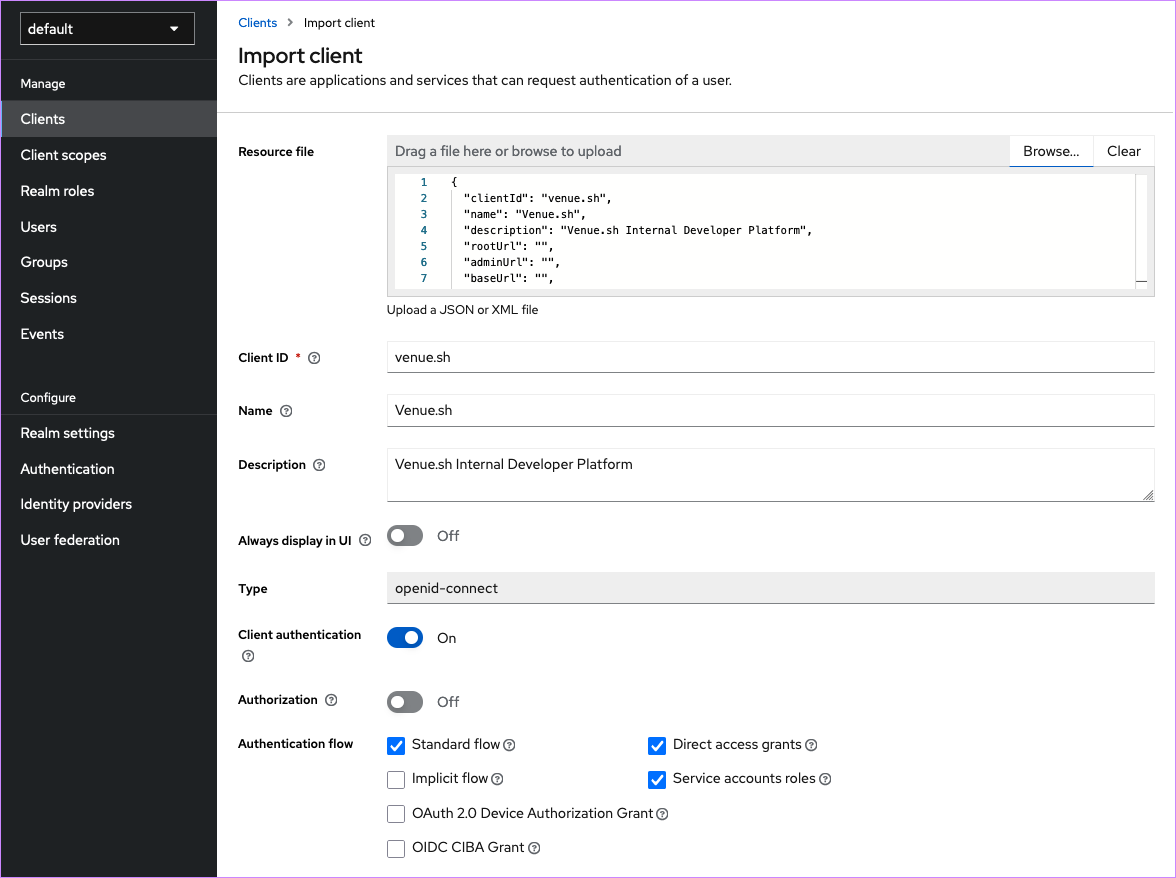Click the file name upload field
Viewport: 1176px width, 878px height.
(698, 151)
